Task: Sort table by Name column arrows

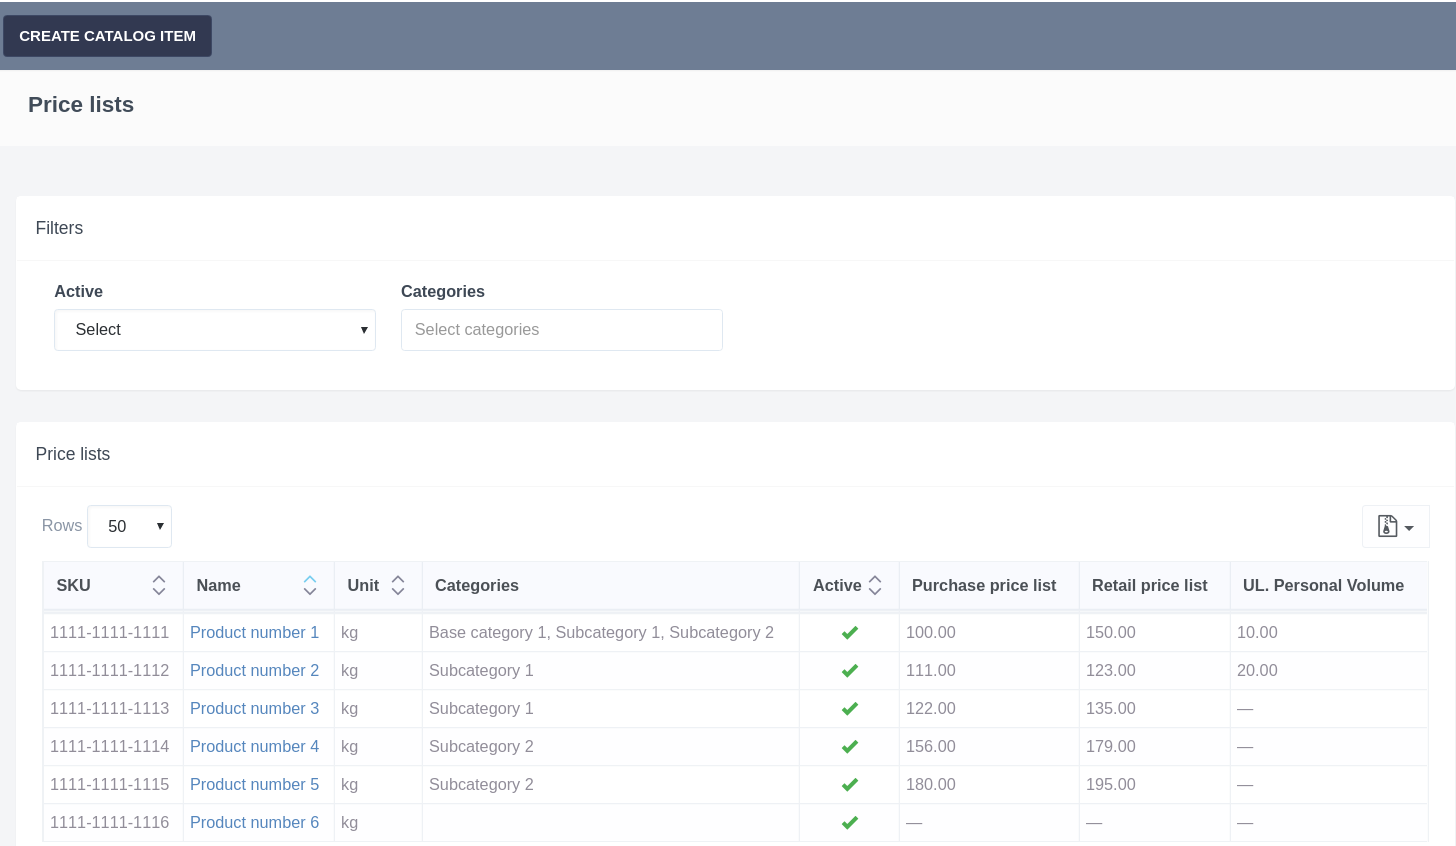Action: 309,586
